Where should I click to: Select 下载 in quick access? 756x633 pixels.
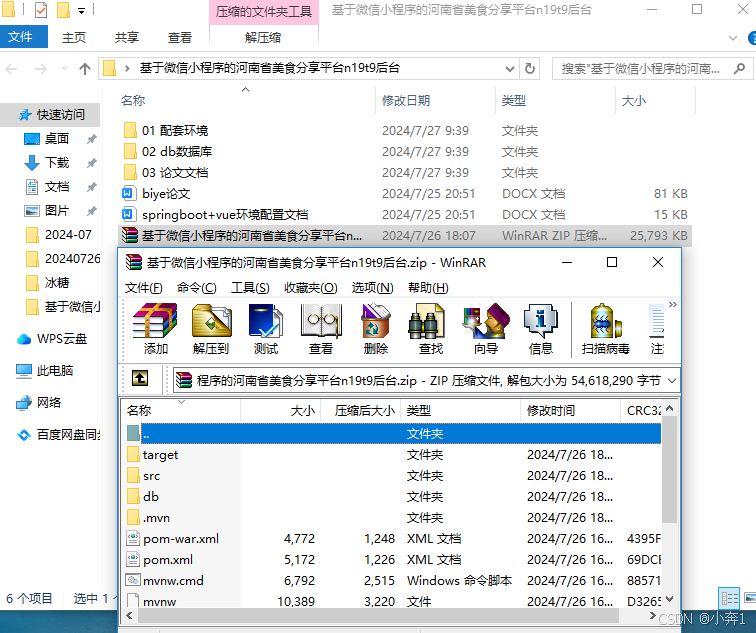point(56,163)
